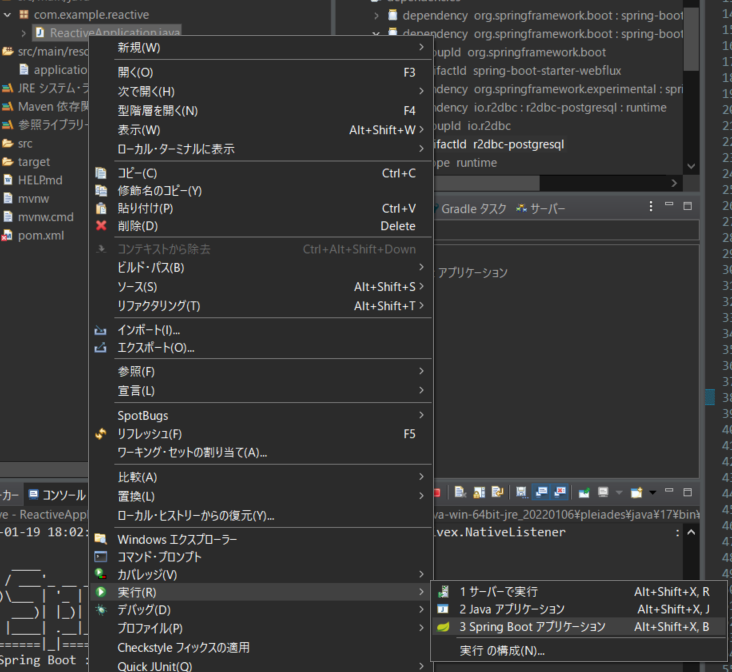This screenshot has width=732, height=672.
Task: Click the console scroll-up arrow
Action: click(x=691, y=532)
